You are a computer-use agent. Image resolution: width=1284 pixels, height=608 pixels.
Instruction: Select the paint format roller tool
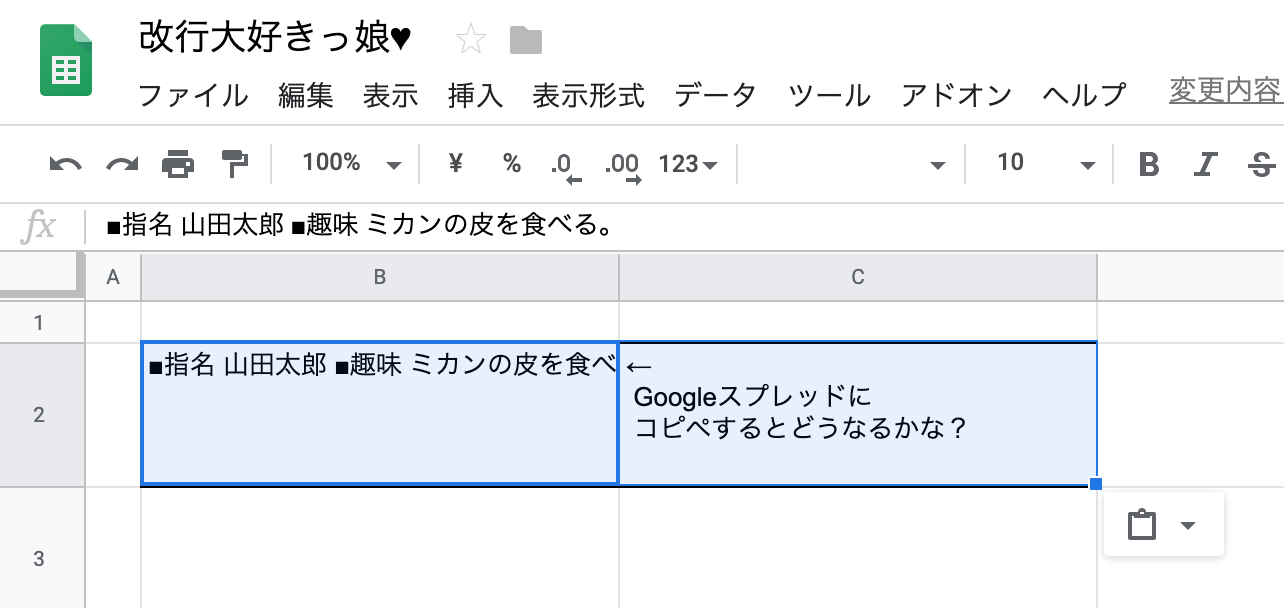click(x=234, y=164)
